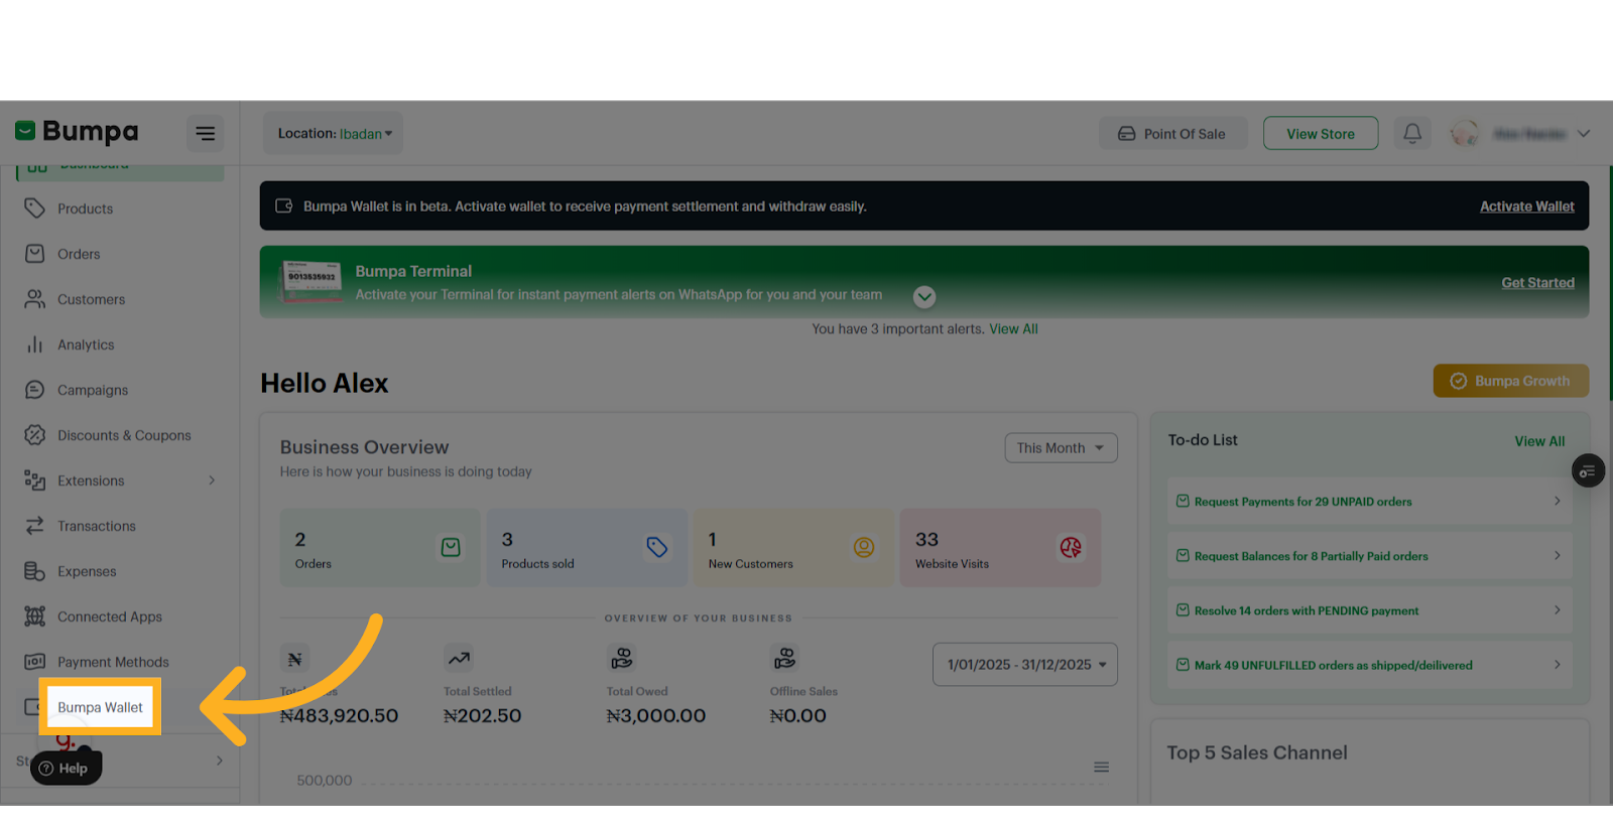Click the user profile avatar
Image resolution: width=1613 pixels, height=826 pixels.
pos(1465,133)
